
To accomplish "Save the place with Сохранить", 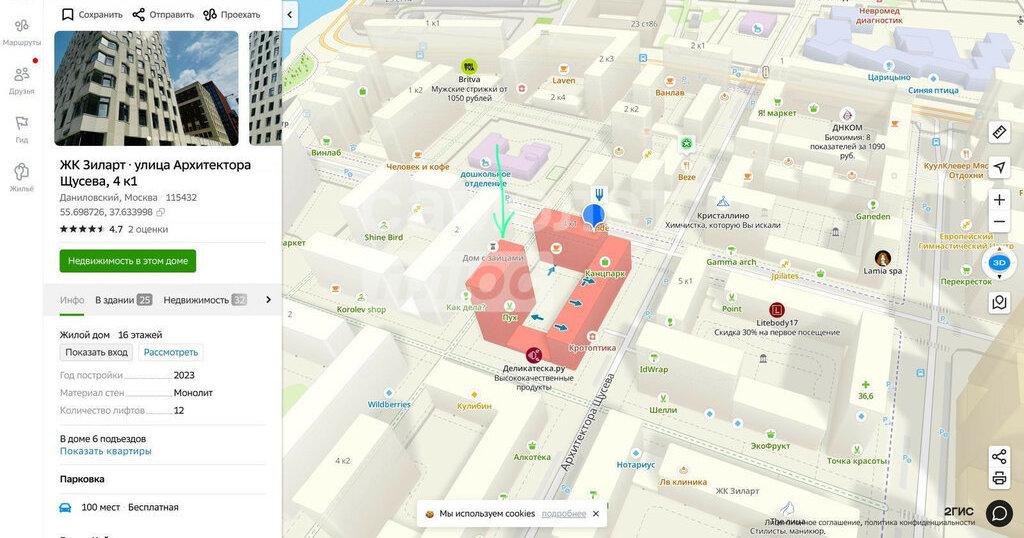I will click(x=92, y=14).
